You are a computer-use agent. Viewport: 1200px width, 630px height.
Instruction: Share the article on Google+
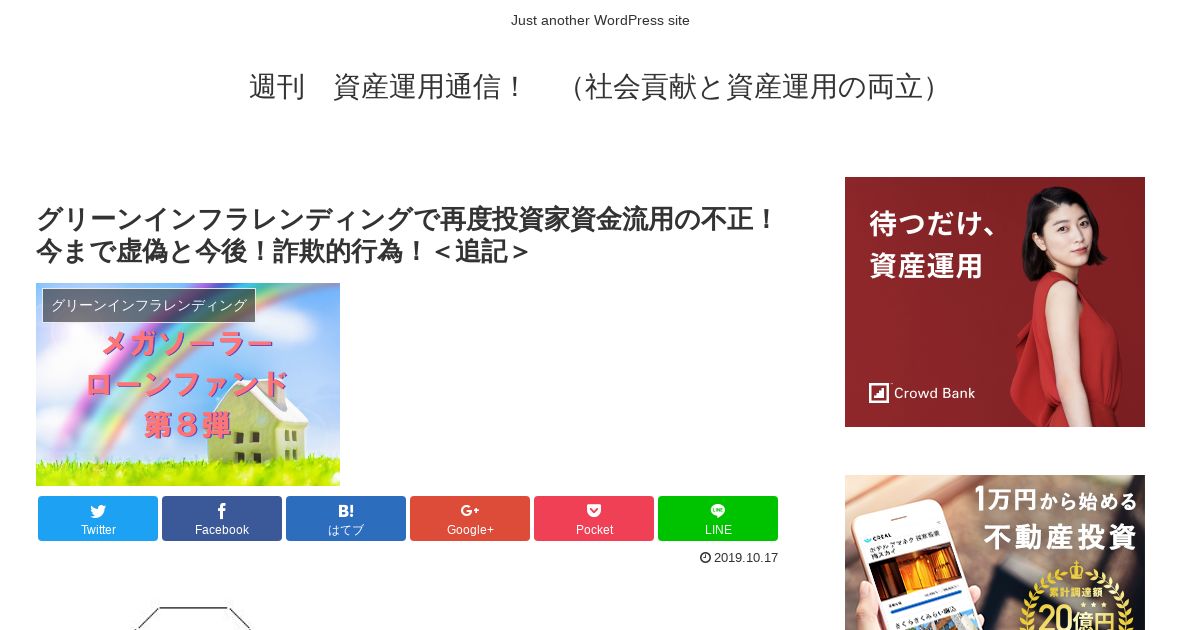tap(470, 518)
